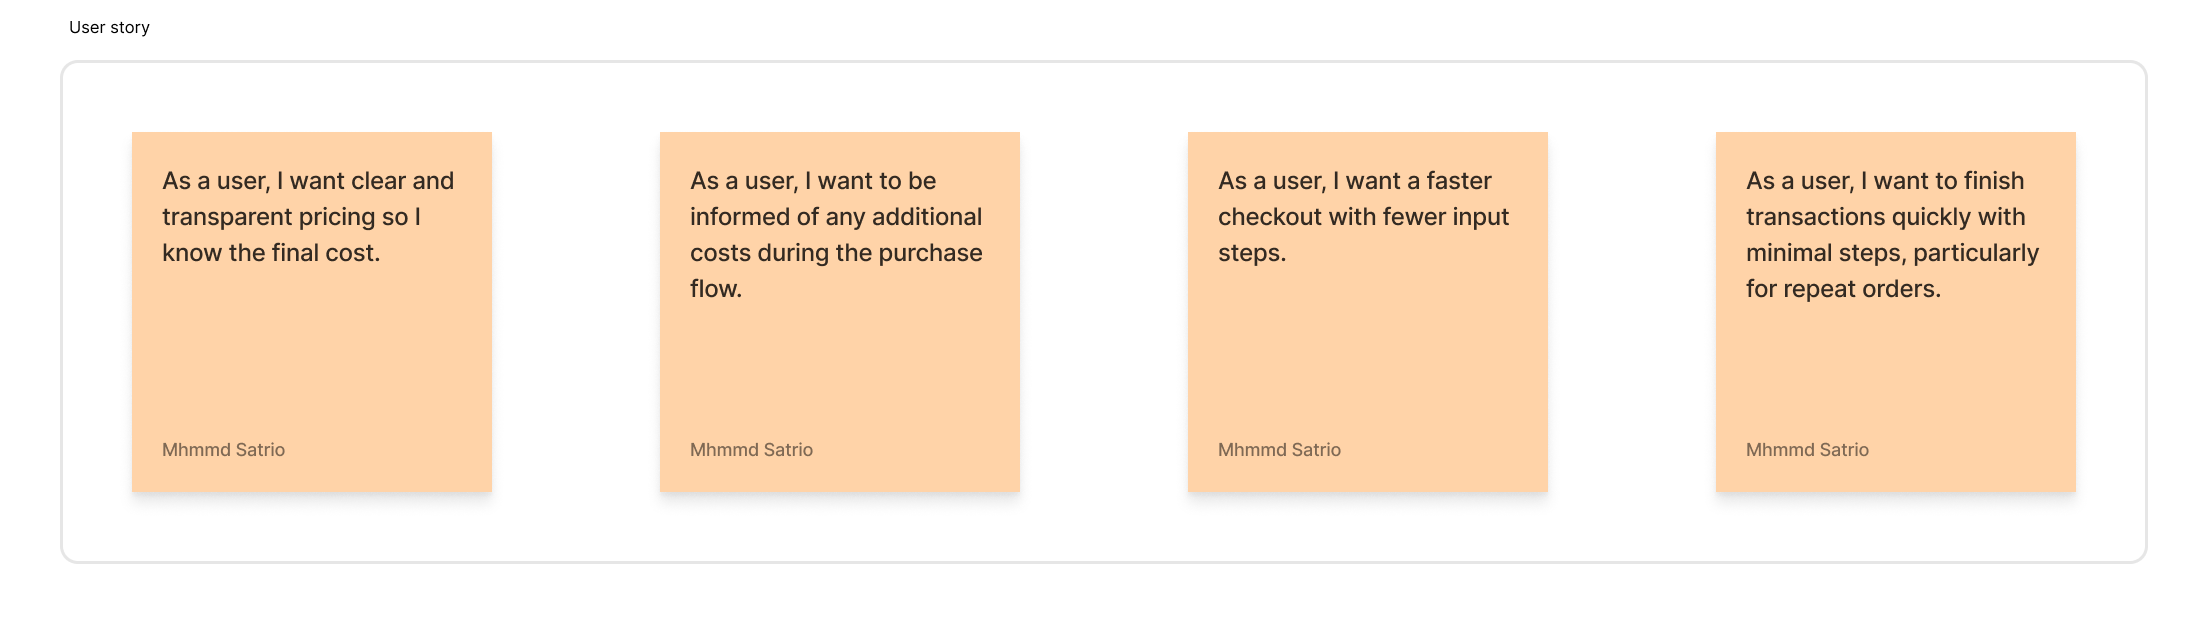Select the "User story" section label
The height and width of the screenshot is (624, 2208).
(109, 28)
